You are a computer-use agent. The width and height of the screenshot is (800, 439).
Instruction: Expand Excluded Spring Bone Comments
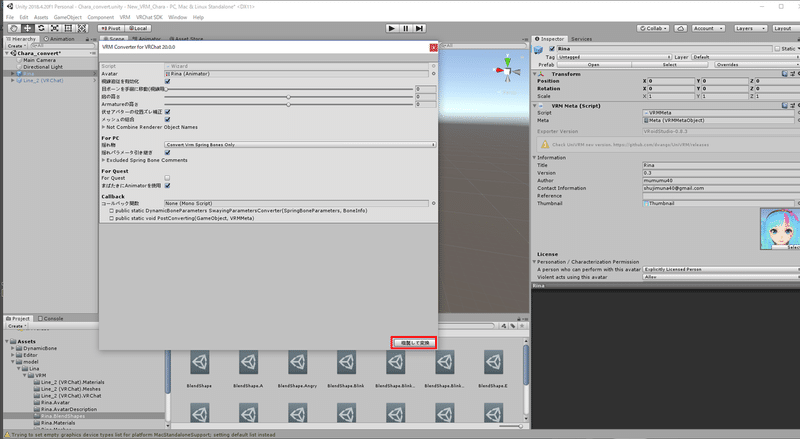[104, 160]
